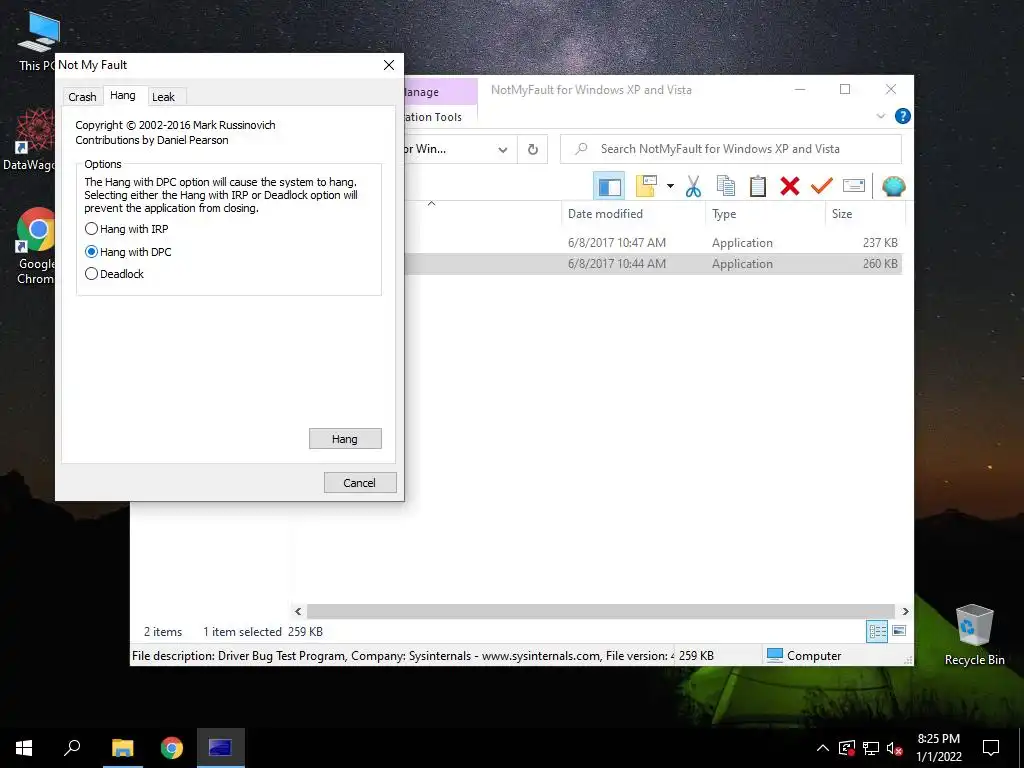
Task: Click the Explorer horizontal scrollbar track
Action: pyautogui.click(x=600, y=611)
